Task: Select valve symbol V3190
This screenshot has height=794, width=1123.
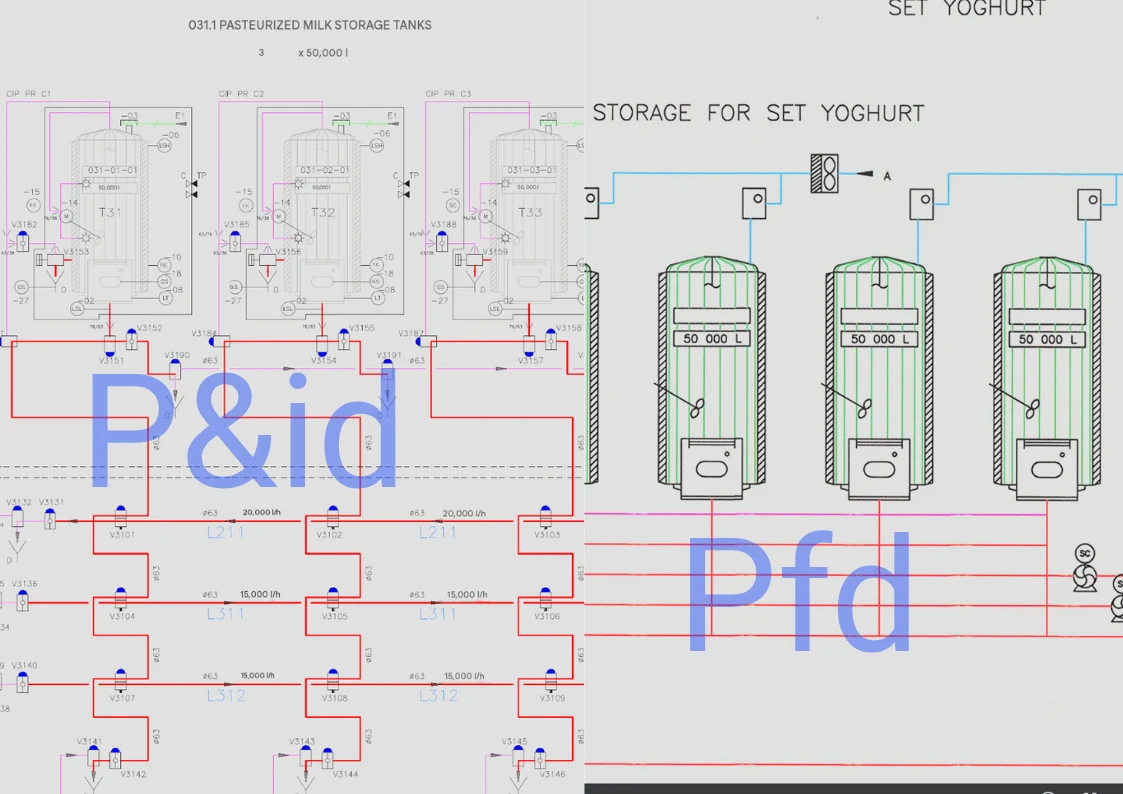Action: (175, 369)
